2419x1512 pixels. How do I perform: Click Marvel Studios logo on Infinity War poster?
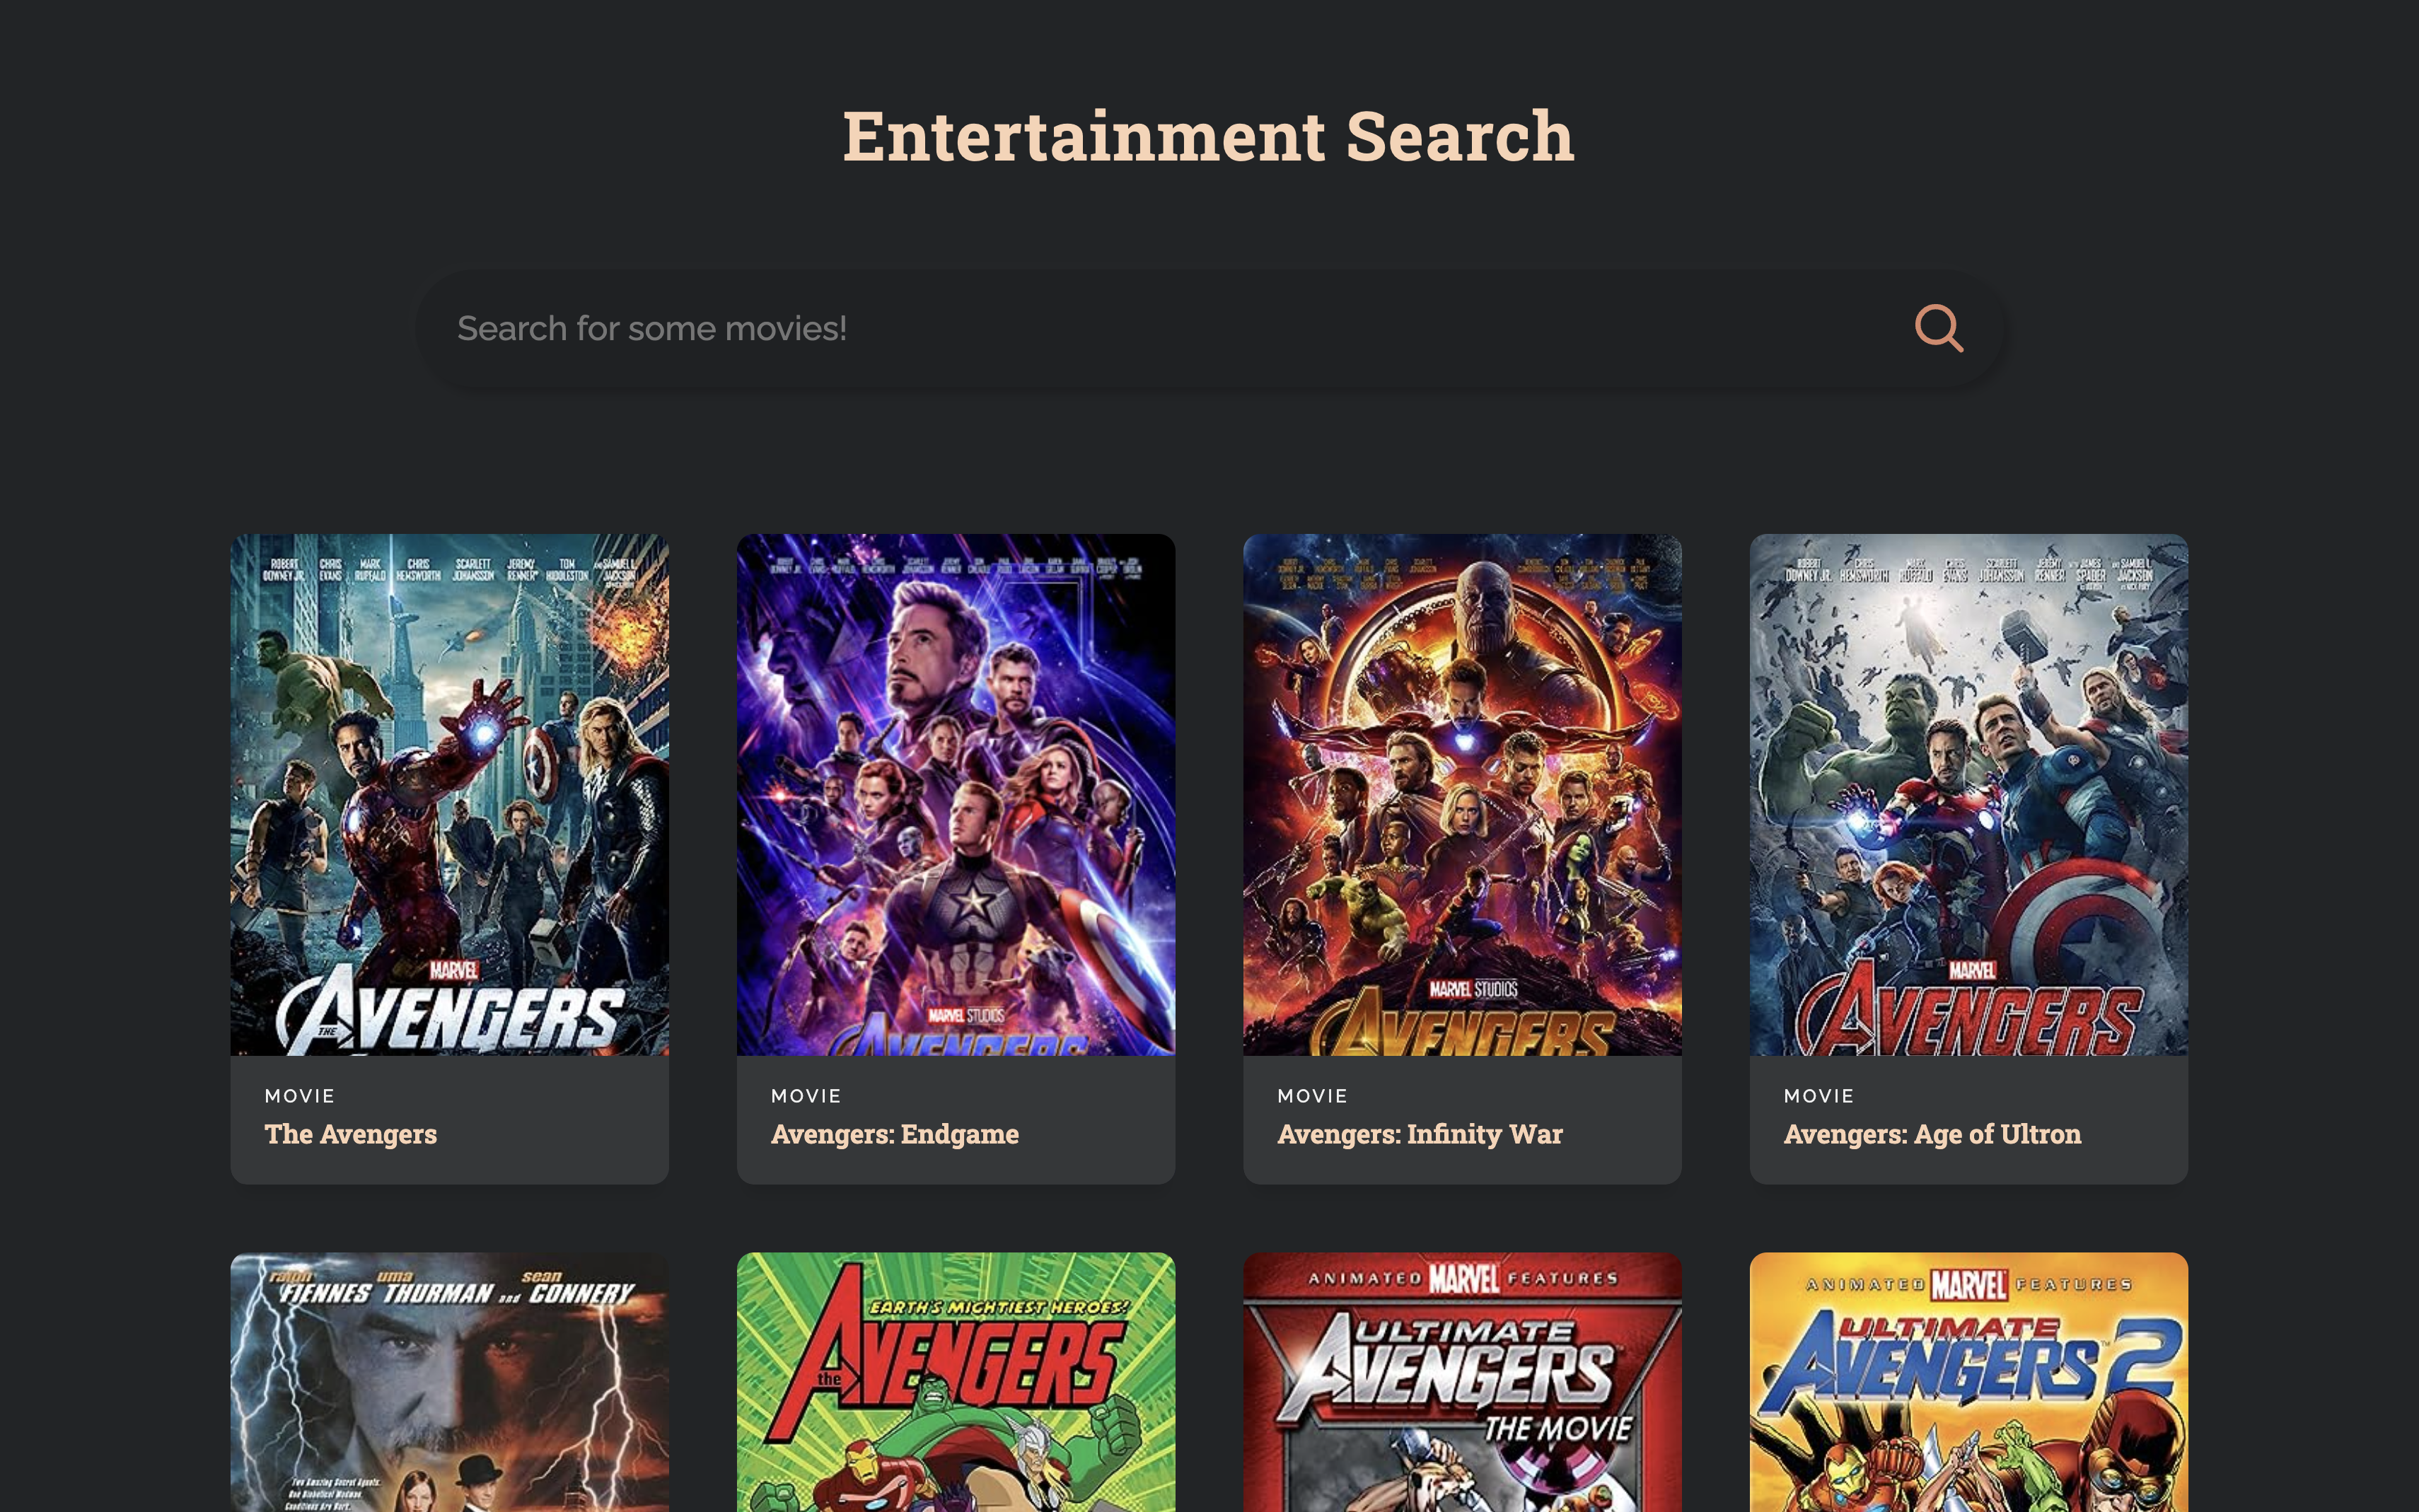point(1472,989)
